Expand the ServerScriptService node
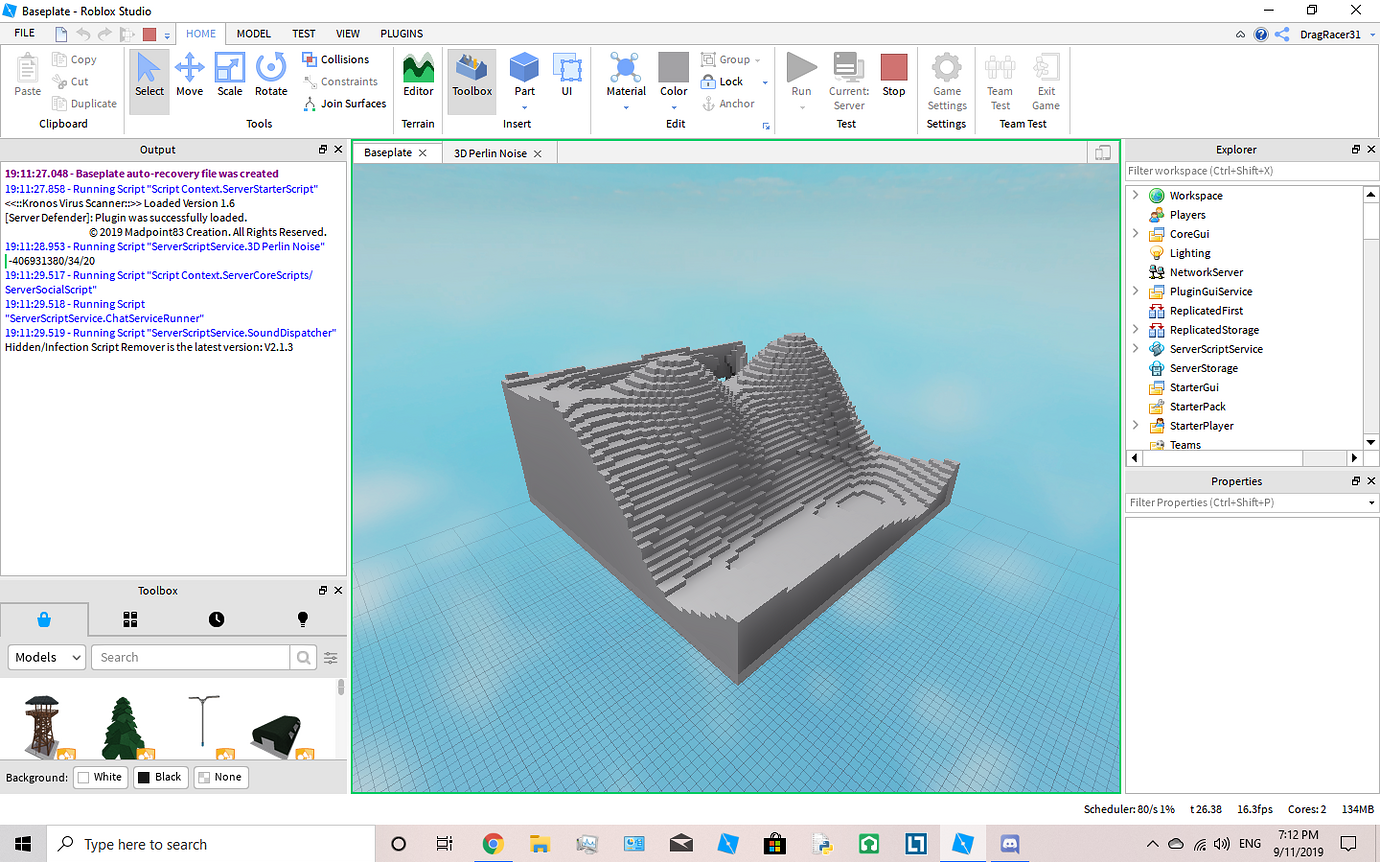This screenshot has height=862, width=1380. click(x=1135, y=348)
